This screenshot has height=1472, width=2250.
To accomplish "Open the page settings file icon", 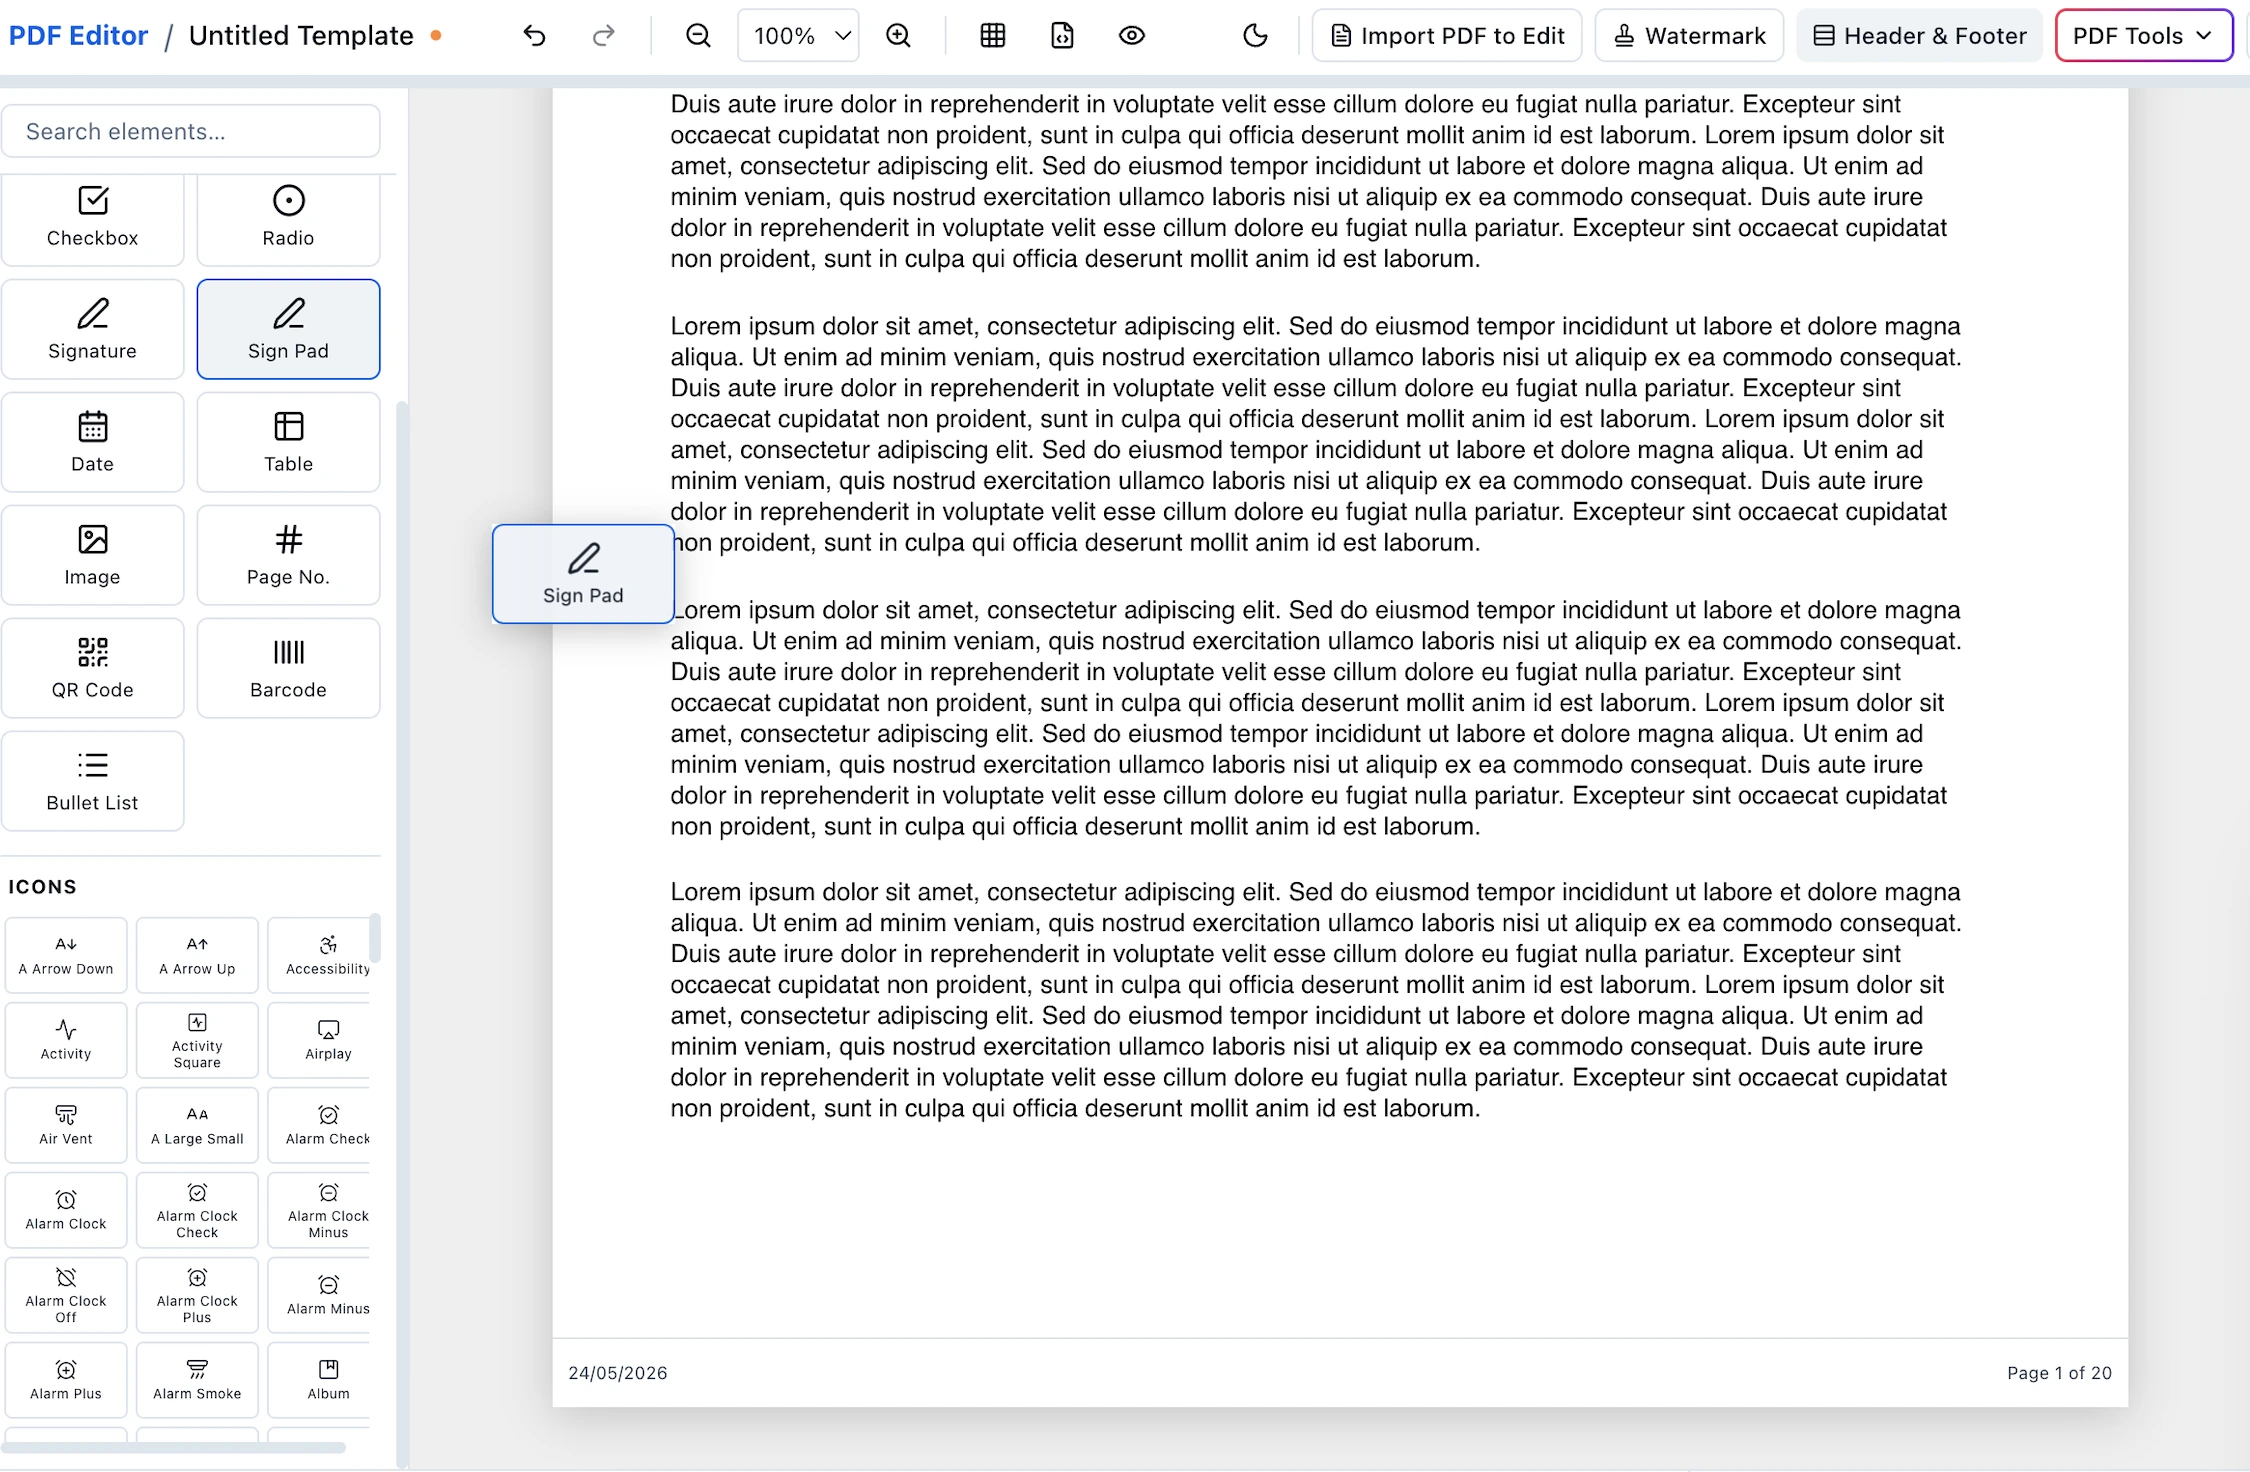I will coord(1062,36).
